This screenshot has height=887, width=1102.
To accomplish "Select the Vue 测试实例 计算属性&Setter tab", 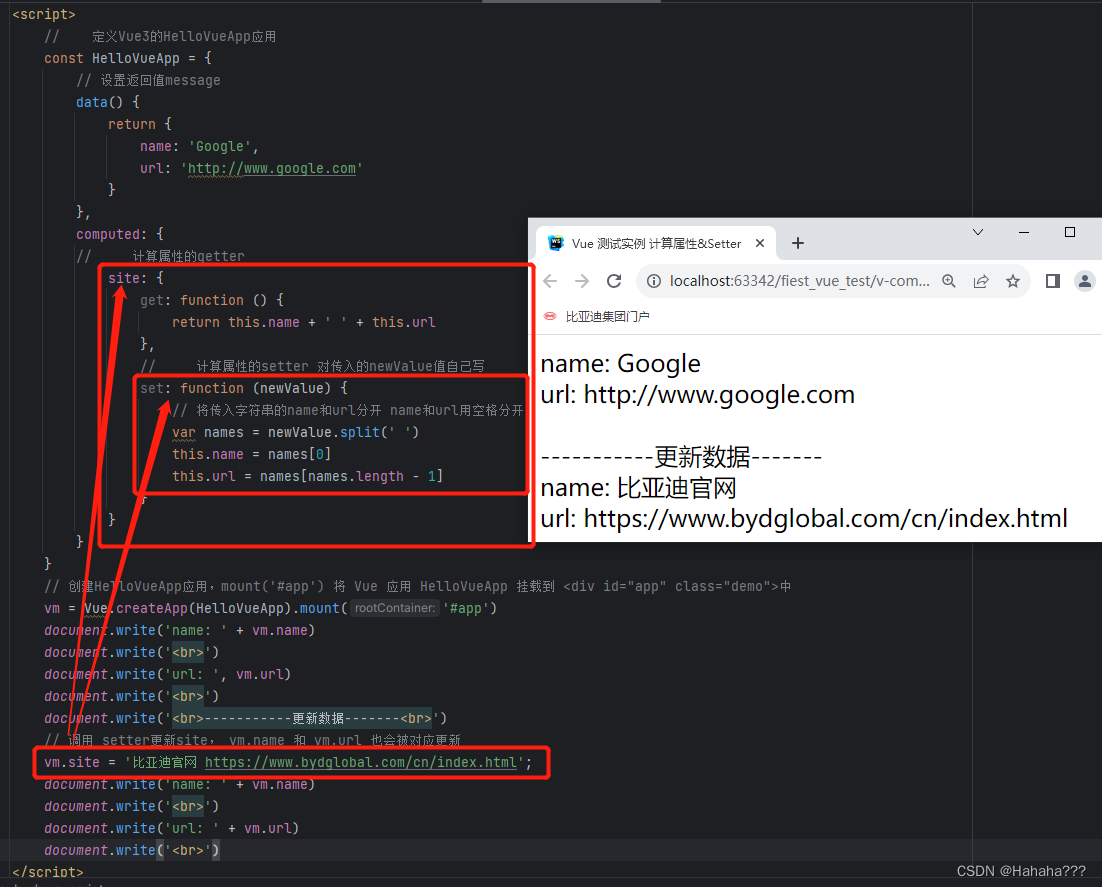I will tap(656, 243).
